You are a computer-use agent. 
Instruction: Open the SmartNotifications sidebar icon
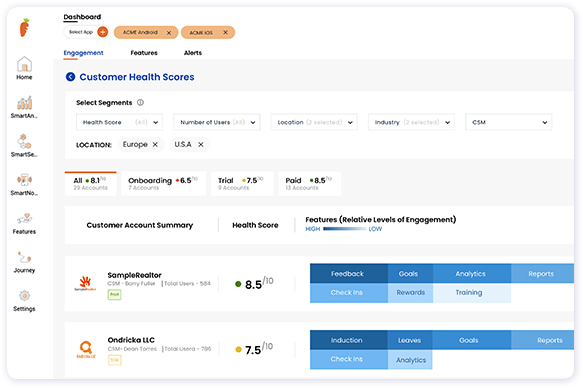point(24,180)
